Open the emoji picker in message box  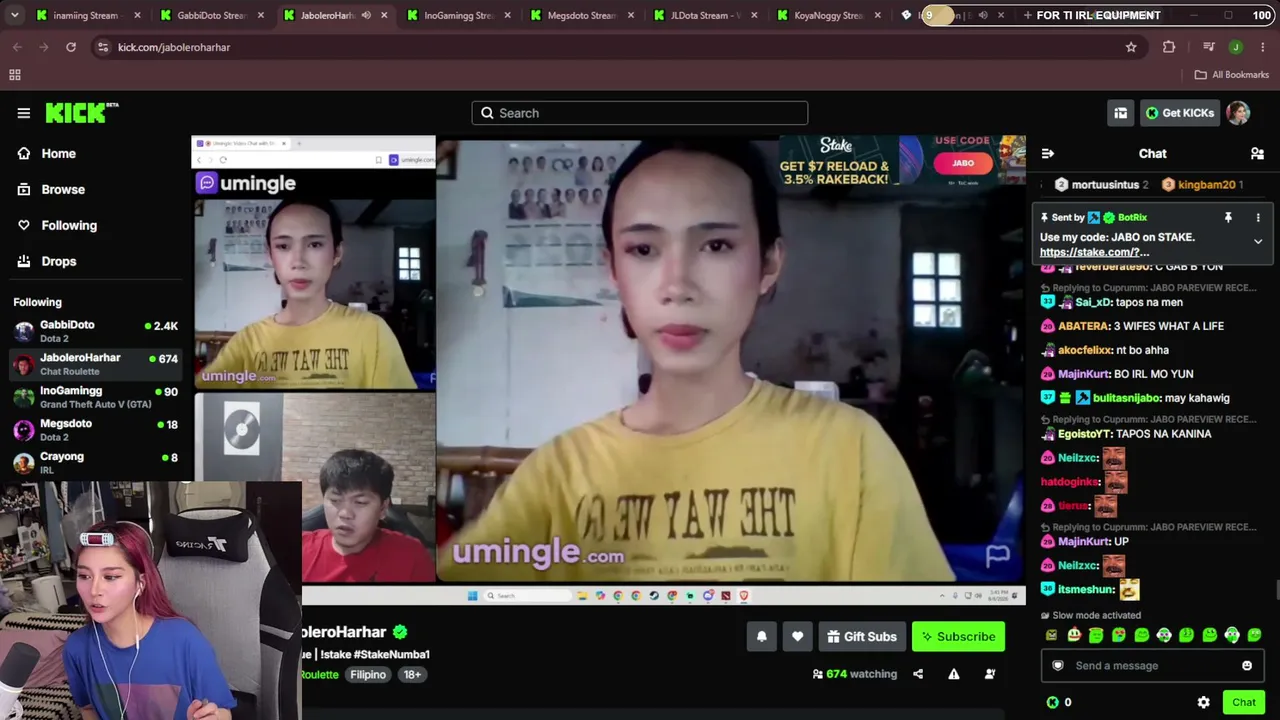point(1246,665)
